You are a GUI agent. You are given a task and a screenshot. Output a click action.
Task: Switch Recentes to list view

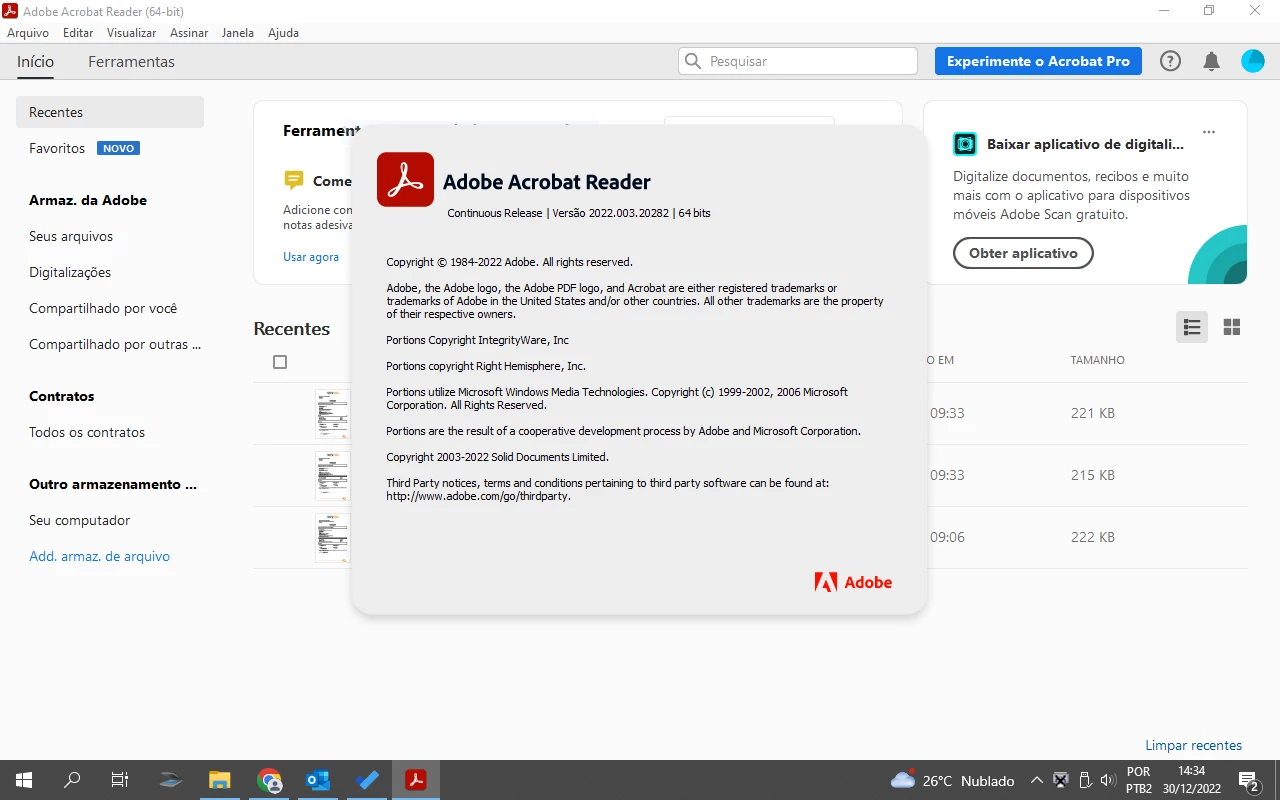(1192, 327)
